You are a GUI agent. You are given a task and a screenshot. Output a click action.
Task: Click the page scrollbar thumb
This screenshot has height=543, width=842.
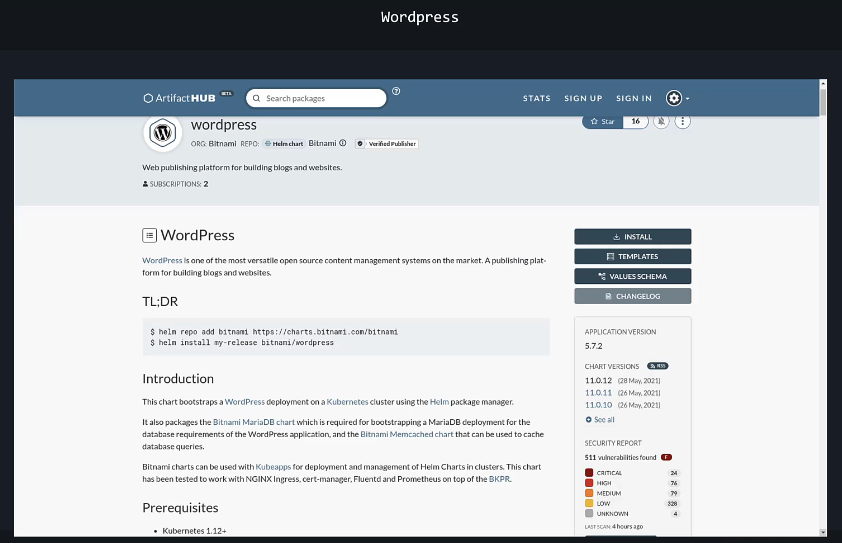pos(823,102)
